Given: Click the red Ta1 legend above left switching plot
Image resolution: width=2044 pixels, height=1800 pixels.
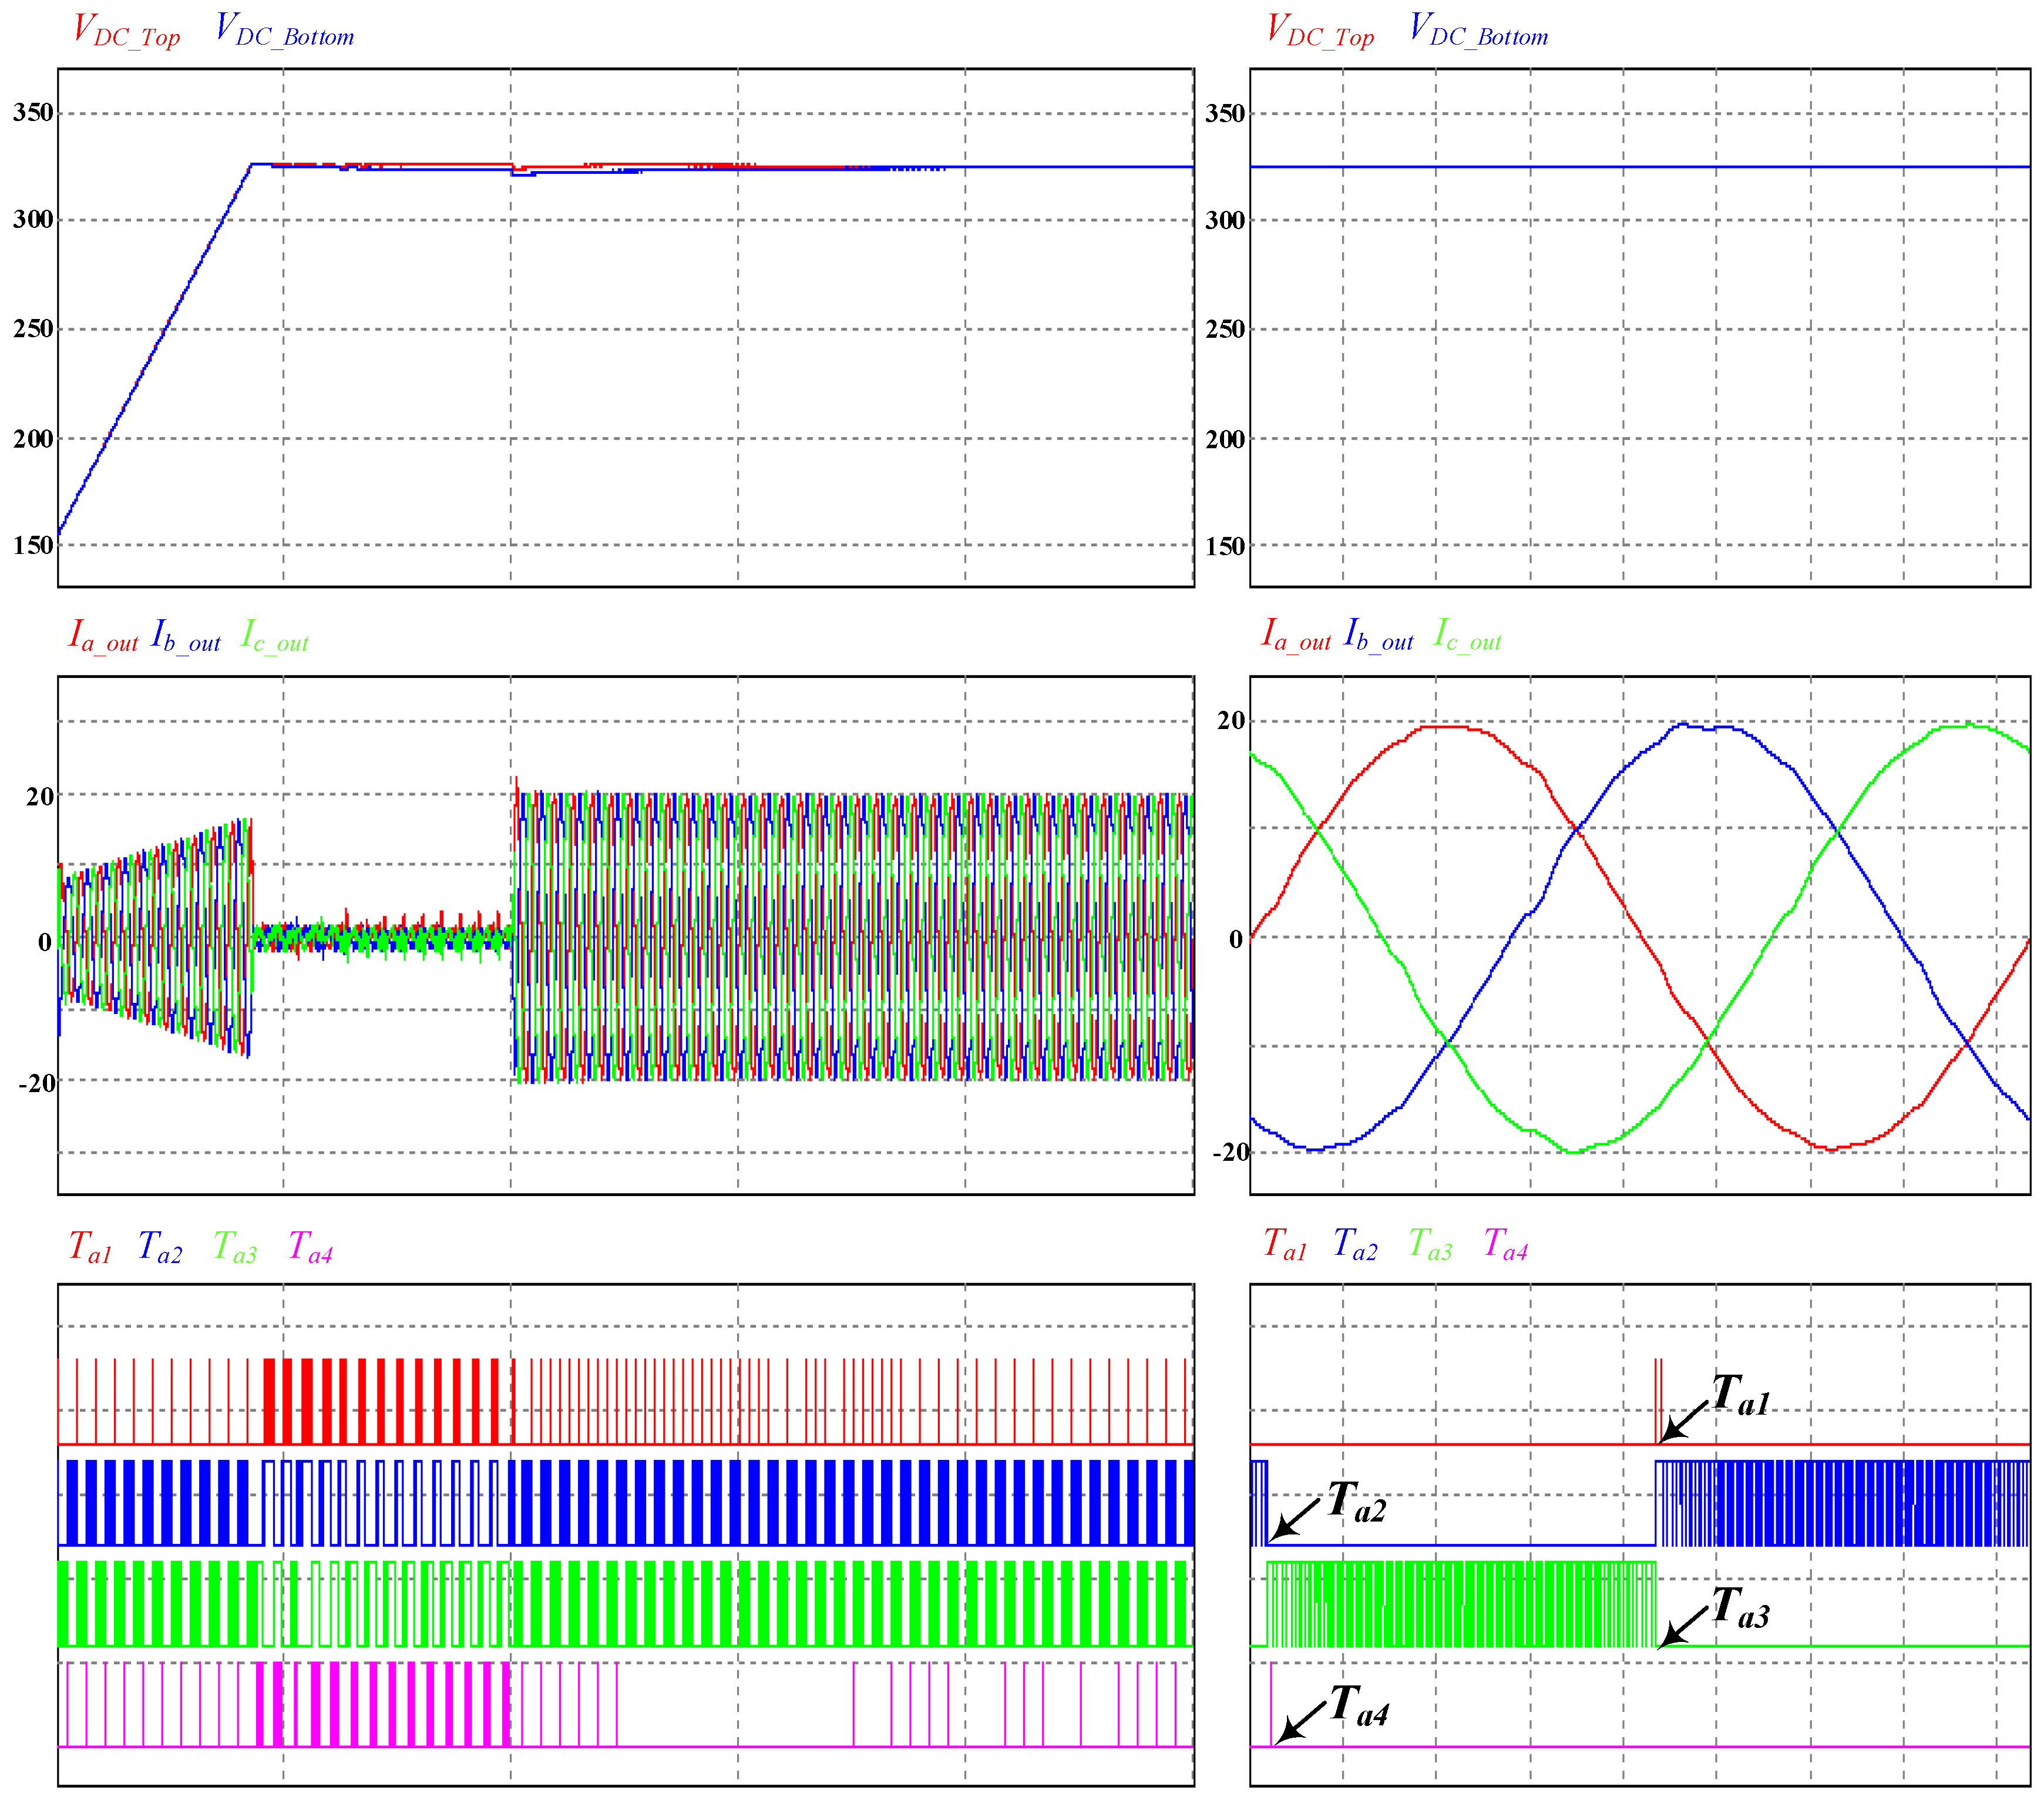Looking at the screenshot, I should click(x=90, y=1249).
